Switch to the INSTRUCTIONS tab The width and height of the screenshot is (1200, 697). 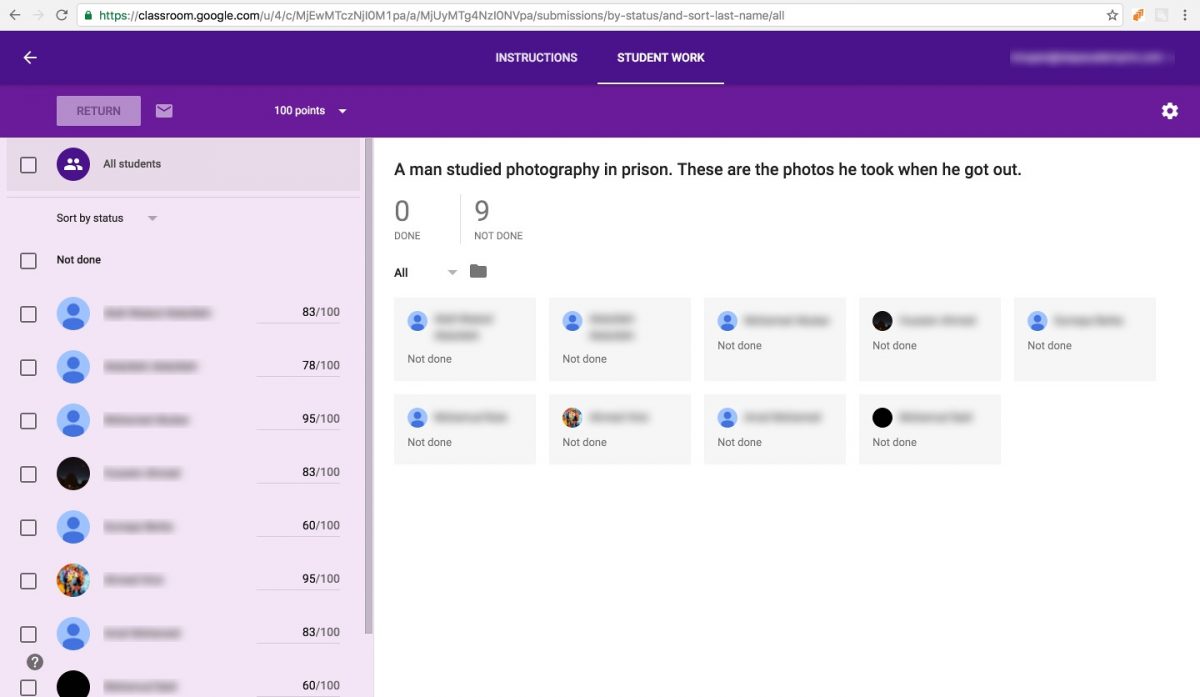(536, 57)
